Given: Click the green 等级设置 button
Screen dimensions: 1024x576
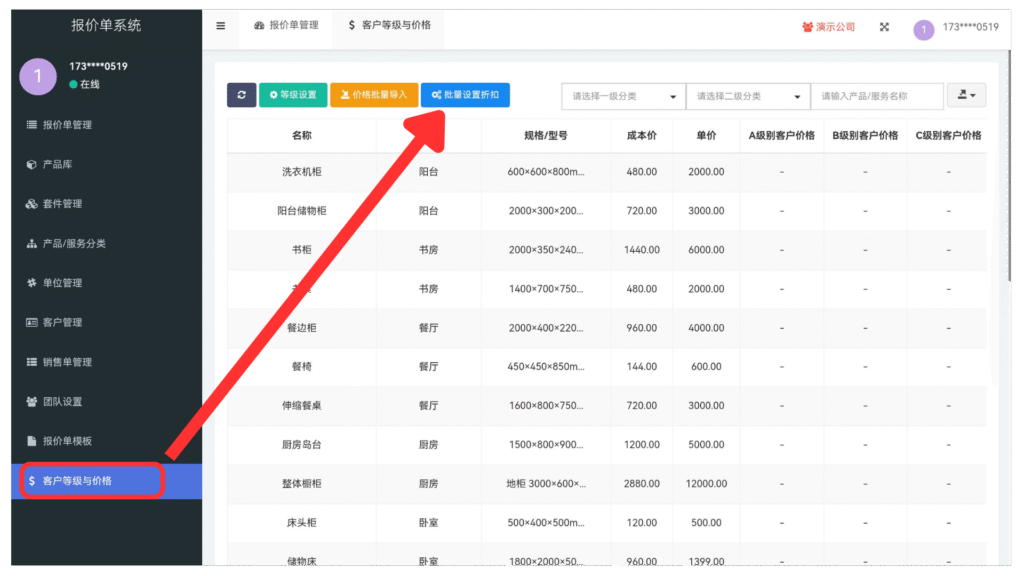Looking at the screenshot, I should (293, 95).
